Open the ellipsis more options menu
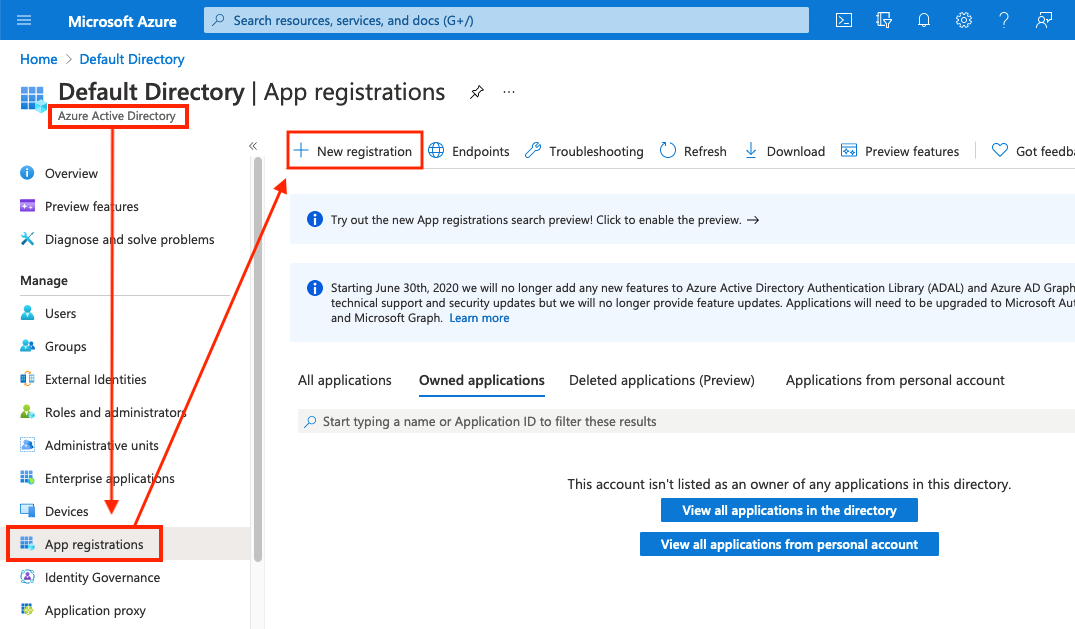1075x629 pixels. [509, 92]
